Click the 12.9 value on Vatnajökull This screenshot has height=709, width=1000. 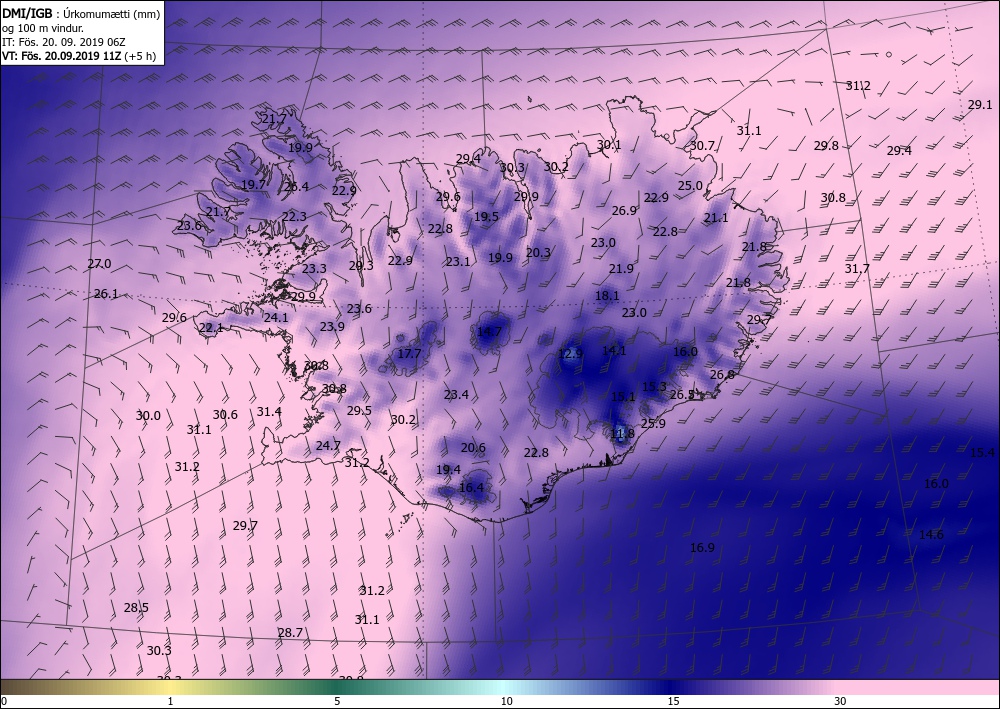571,354
